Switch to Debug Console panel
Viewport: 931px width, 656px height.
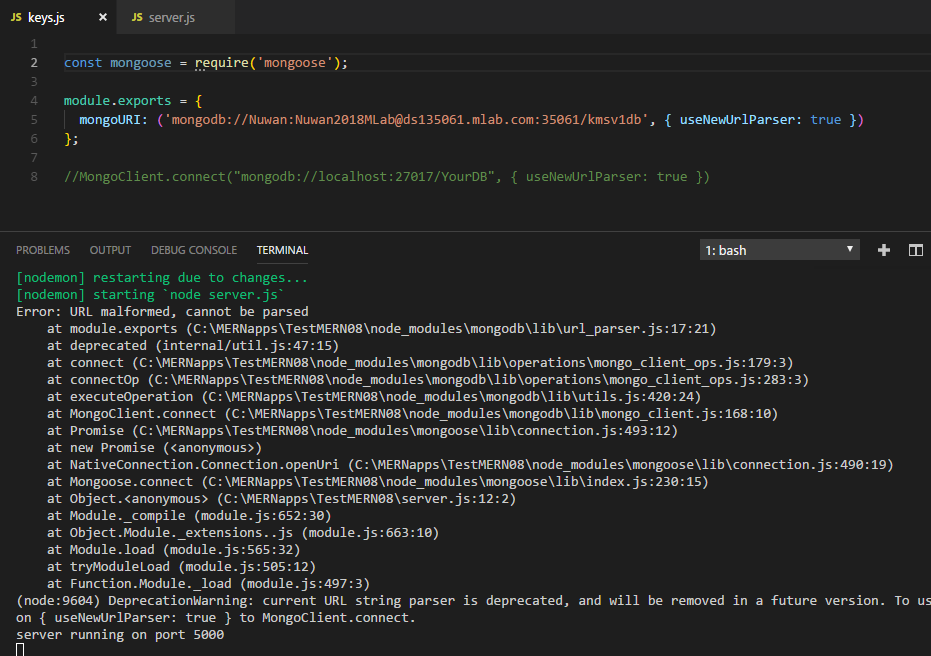[194, 250]
